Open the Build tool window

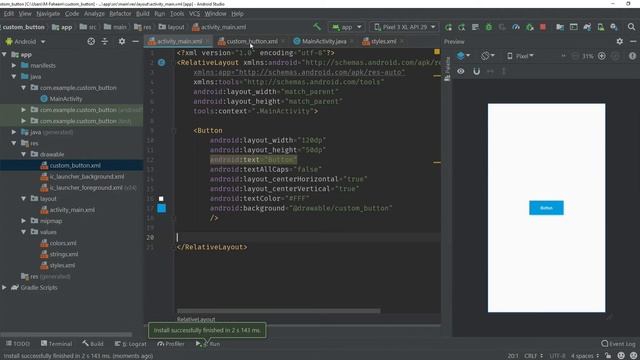(93, 344)
